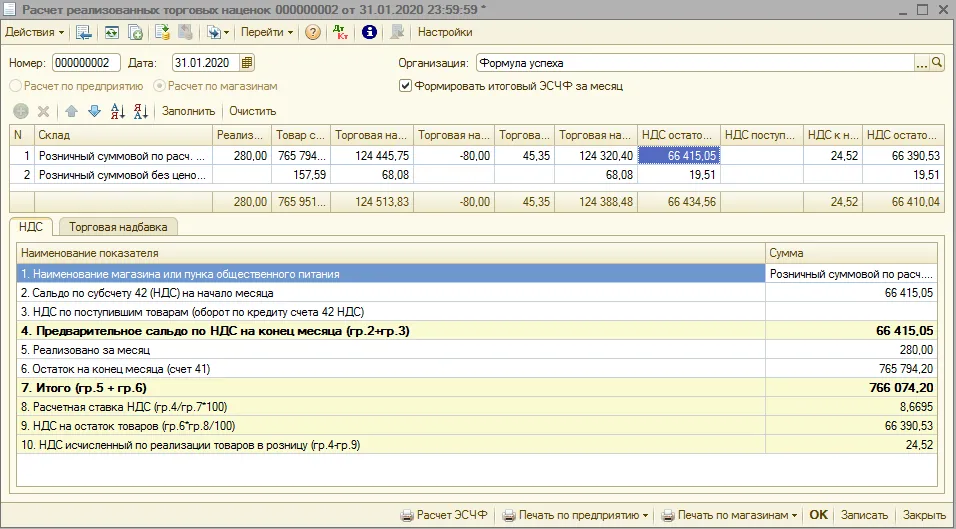This screenshot has width=956, height=529.
Task: Click the add row icon
Action: click(21, 111)
